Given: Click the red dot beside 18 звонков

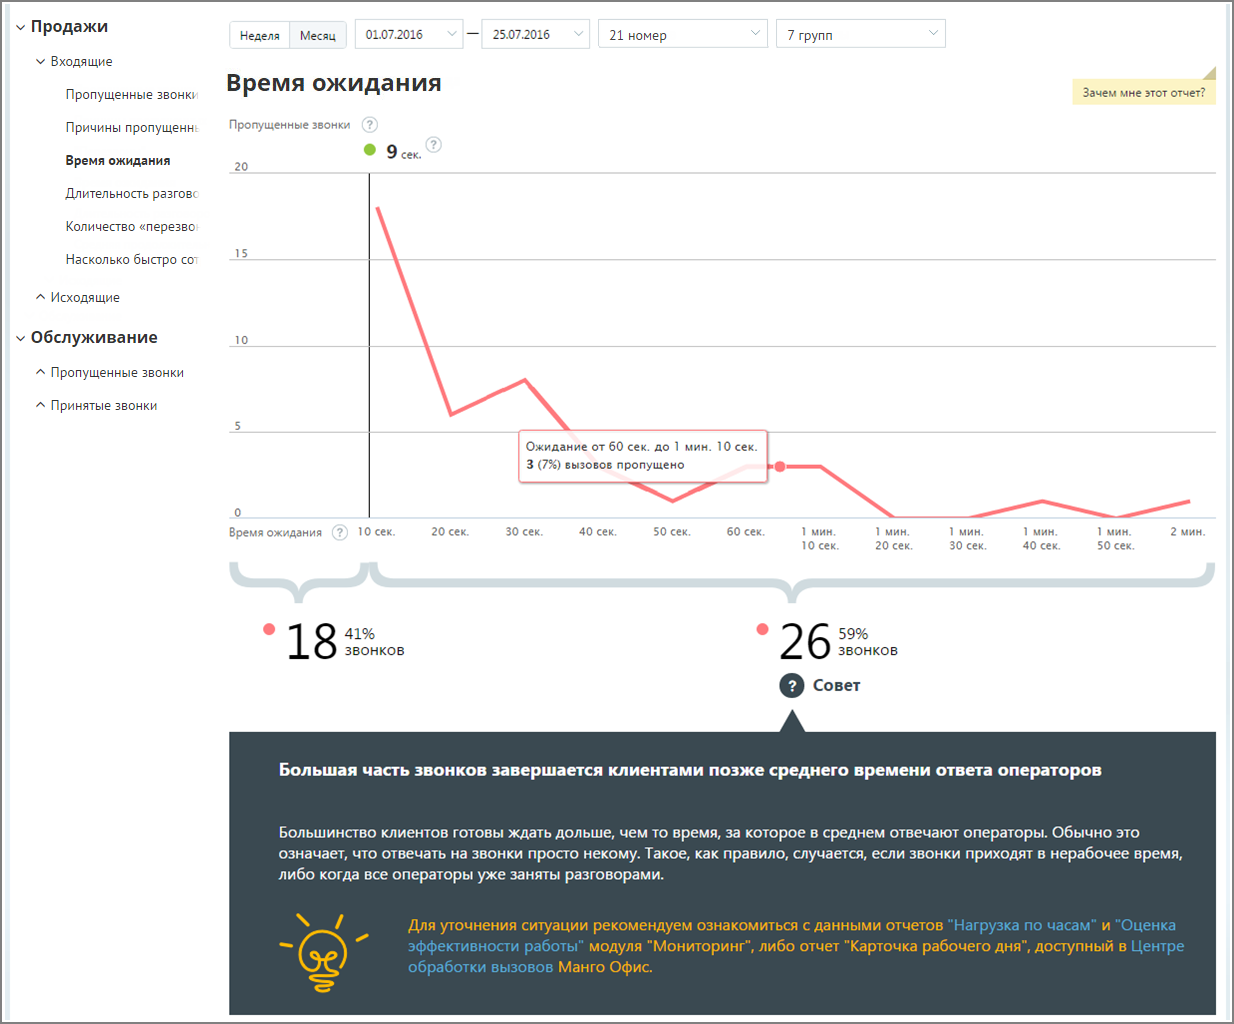Looking at the screenshot, I should (x=269, y=629).
